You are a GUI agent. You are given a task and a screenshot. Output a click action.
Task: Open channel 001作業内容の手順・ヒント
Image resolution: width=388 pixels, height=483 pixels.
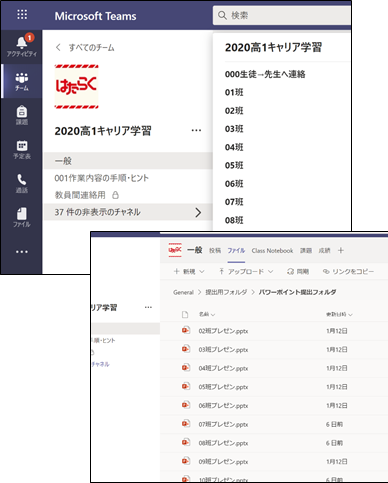click(x=102, y=178)
